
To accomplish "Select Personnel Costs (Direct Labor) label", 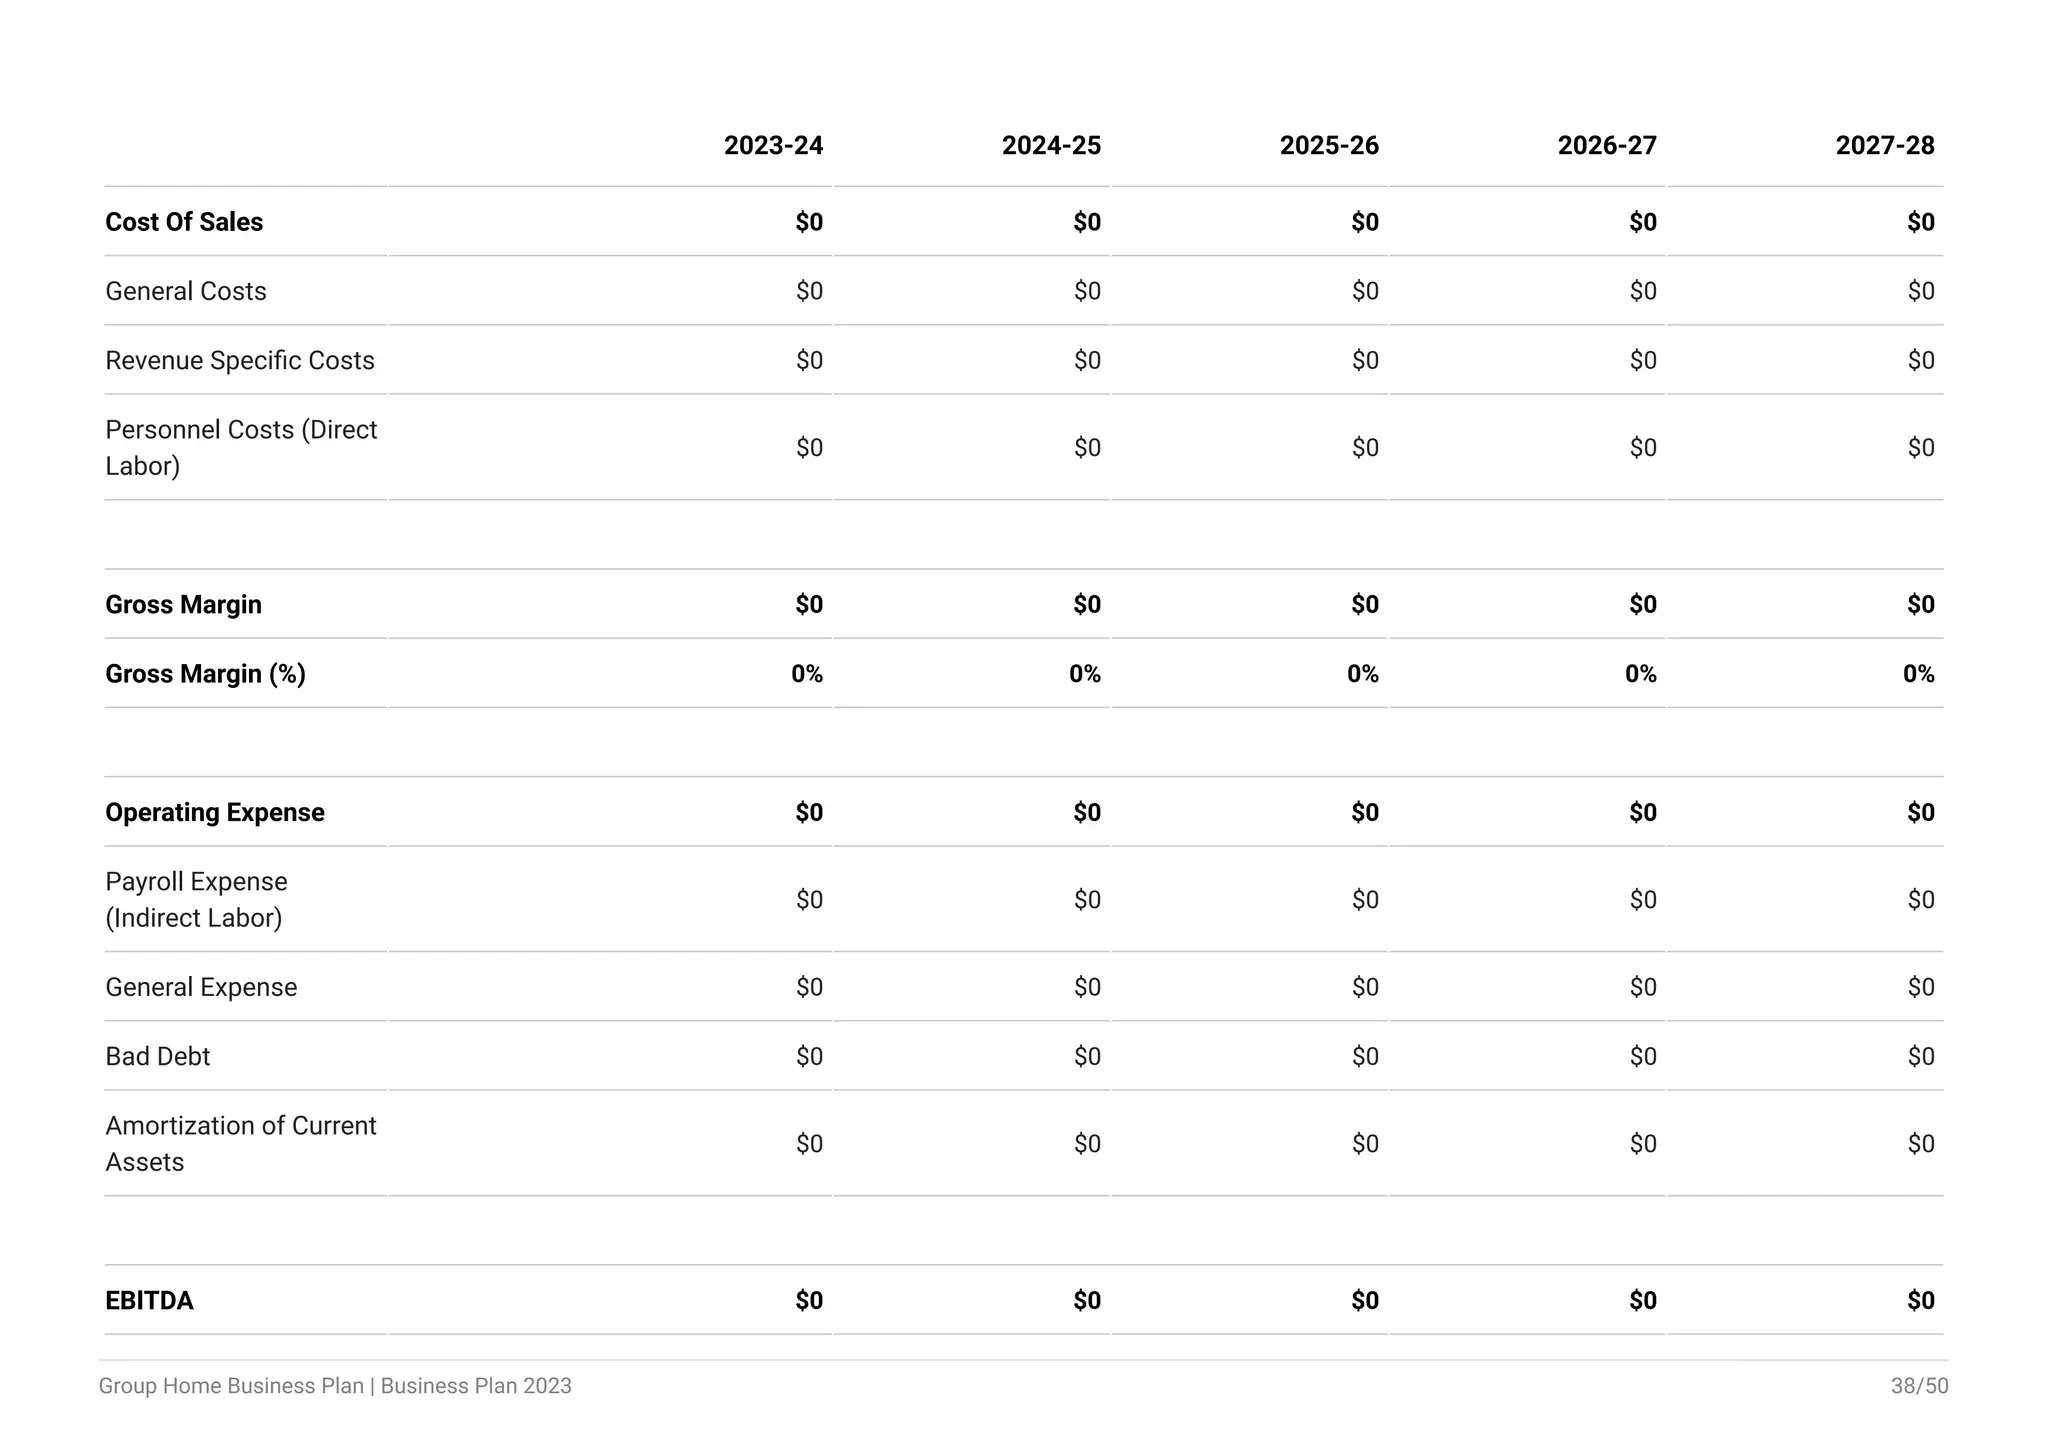I will [241, 447].
